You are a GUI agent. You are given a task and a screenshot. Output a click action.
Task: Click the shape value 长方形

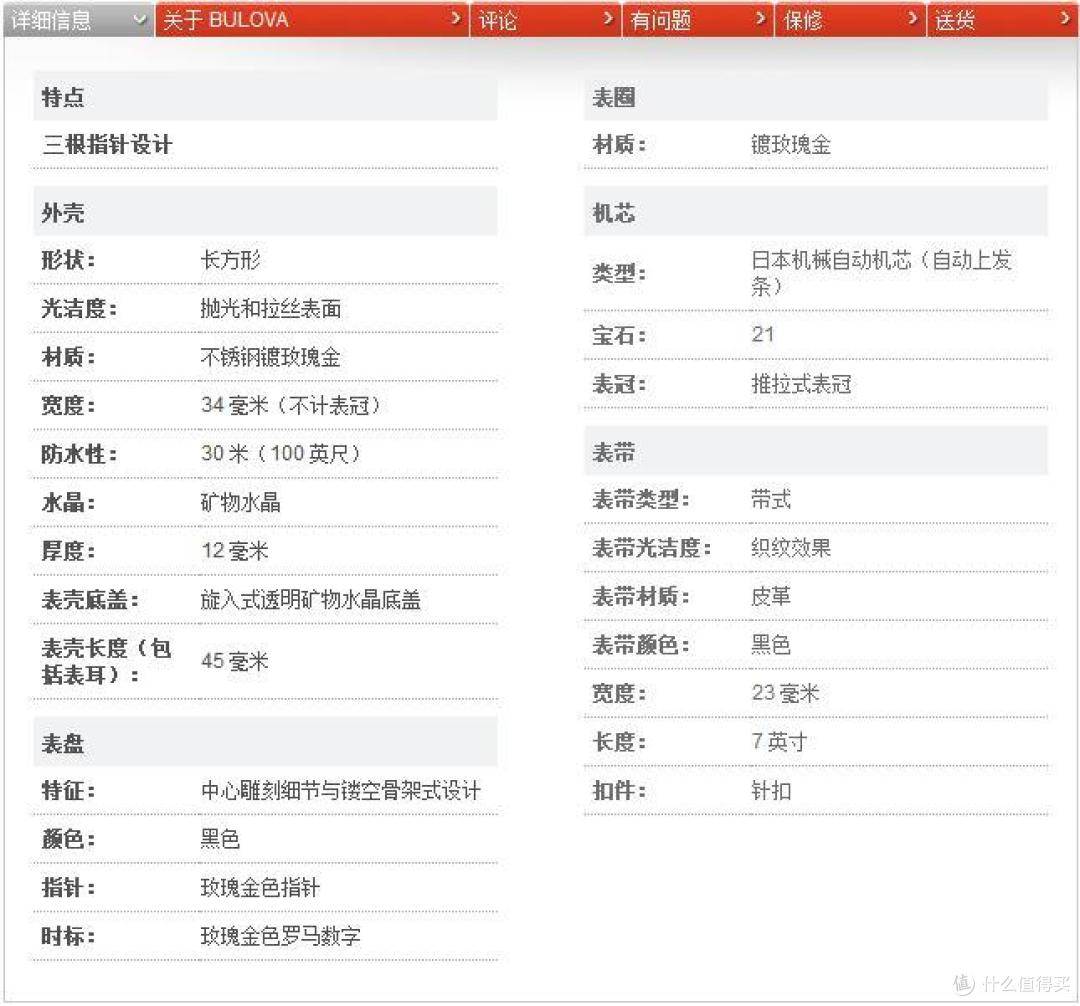click(x=230, y=260)
